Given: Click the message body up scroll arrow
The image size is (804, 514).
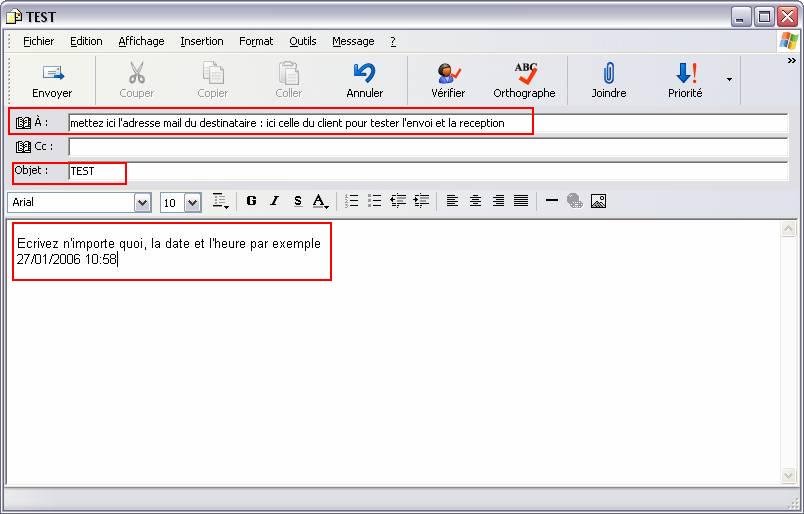Looking at the screenshot, I should click(x=789, y=229).
